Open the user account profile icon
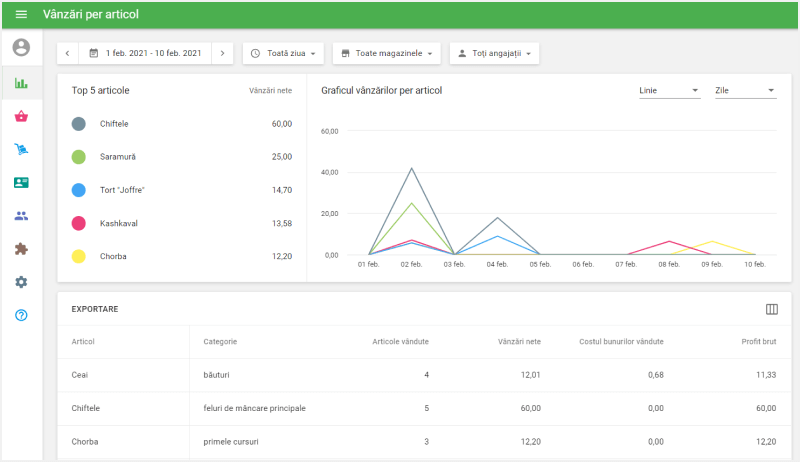Screen dimensions: 800x462 [21, 47]
